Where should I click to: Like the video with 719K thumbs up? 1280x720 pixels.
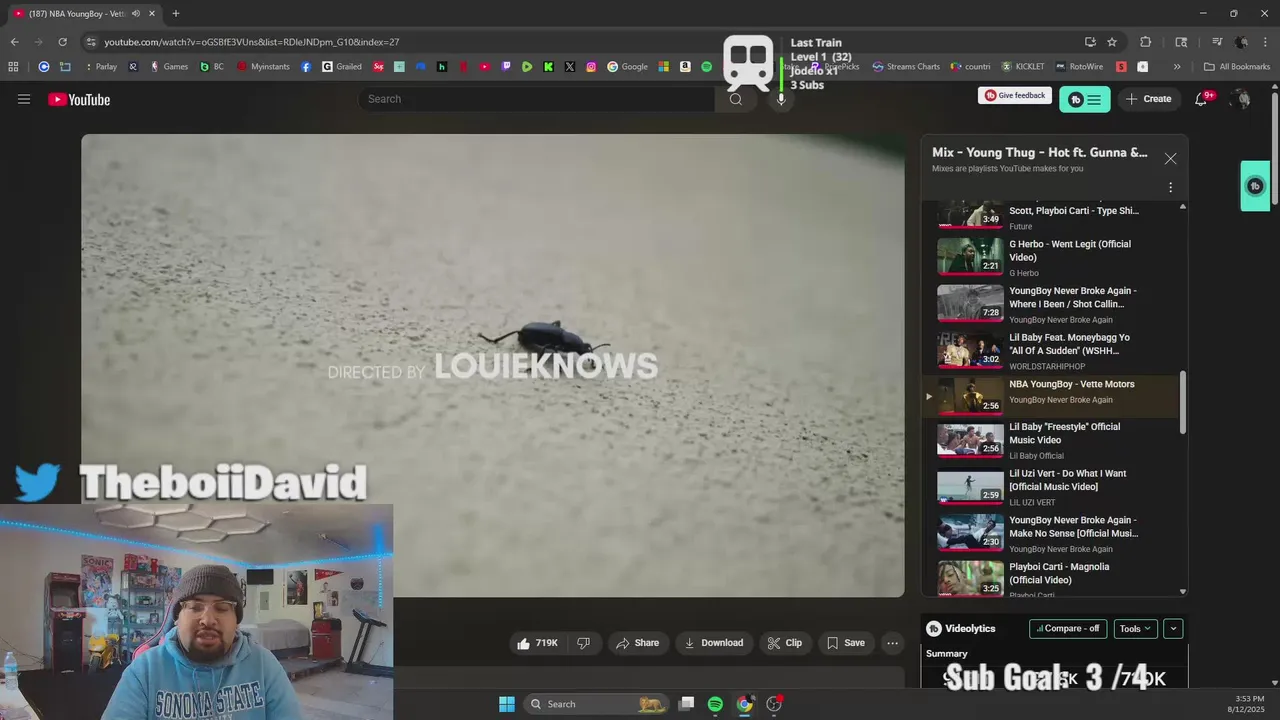coord(538,643)
